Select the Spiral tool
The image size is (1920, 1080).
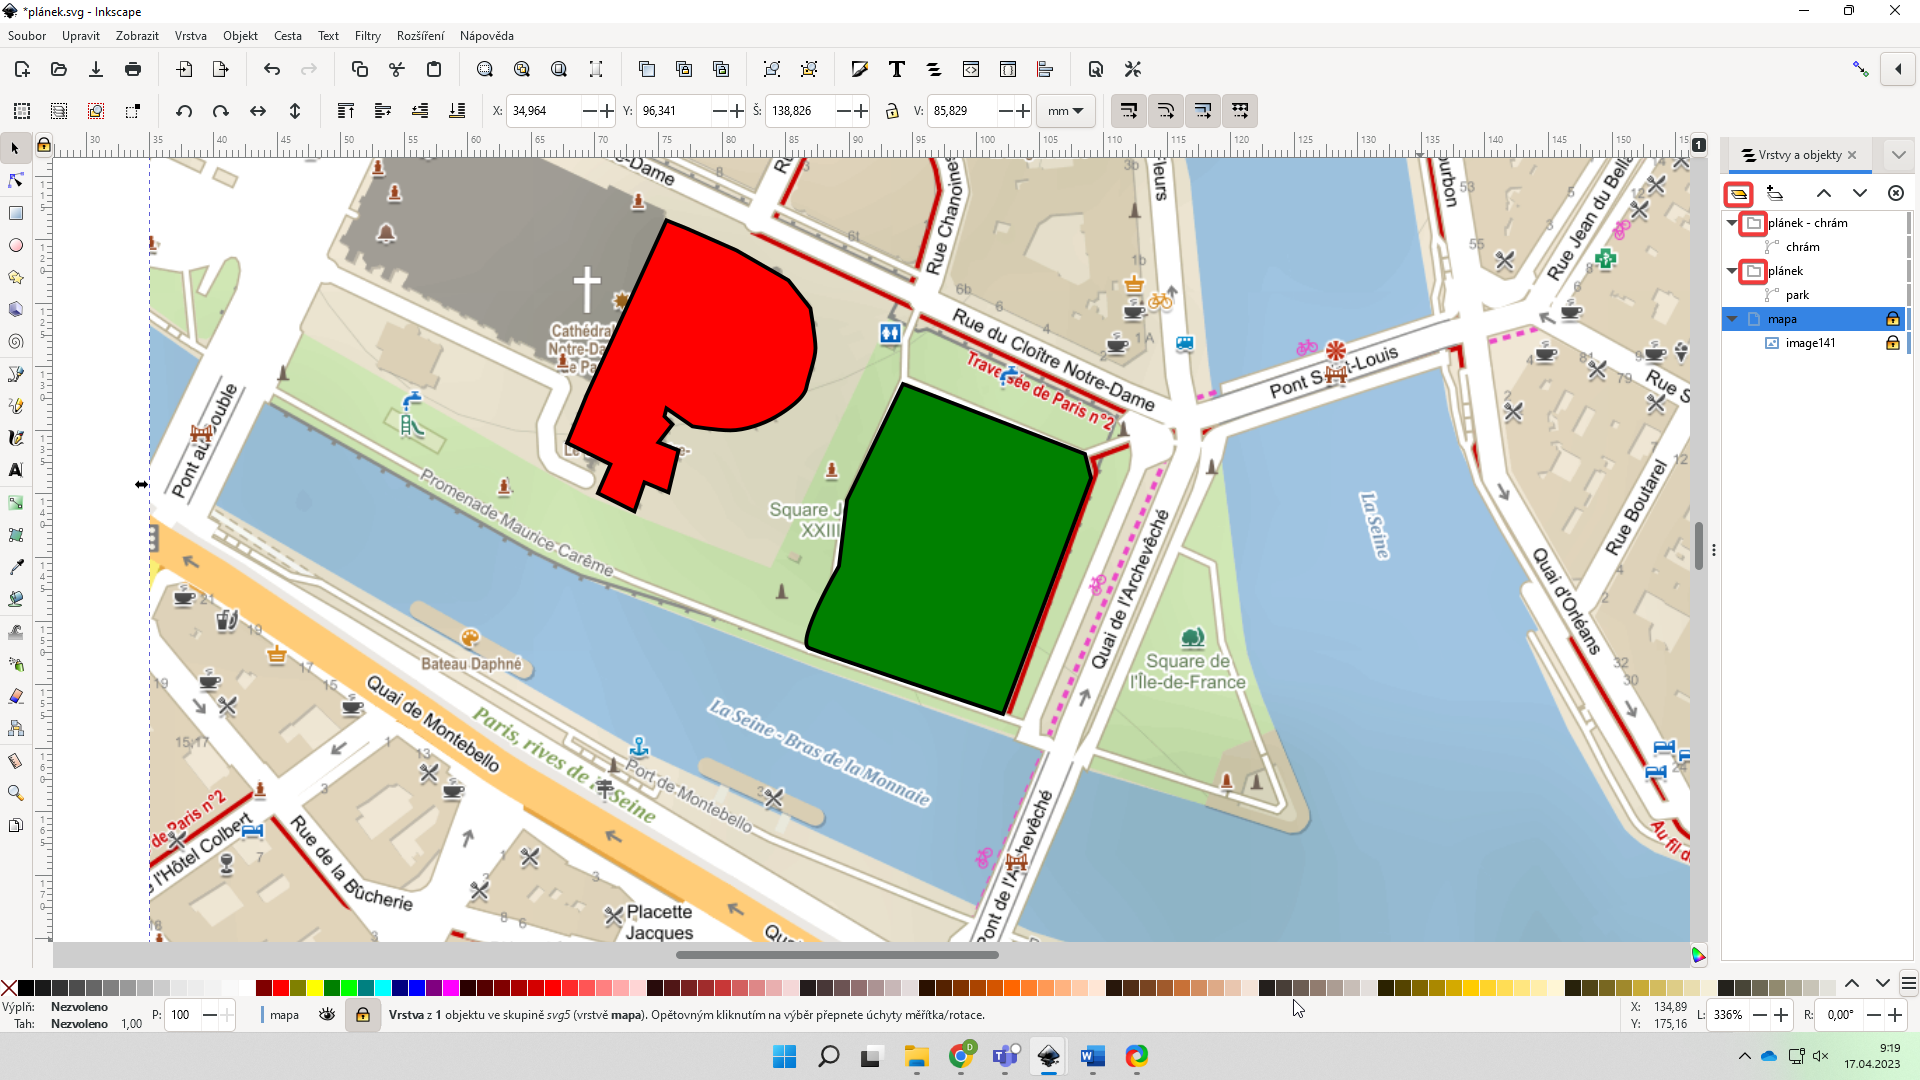click(x=15, y=341)
